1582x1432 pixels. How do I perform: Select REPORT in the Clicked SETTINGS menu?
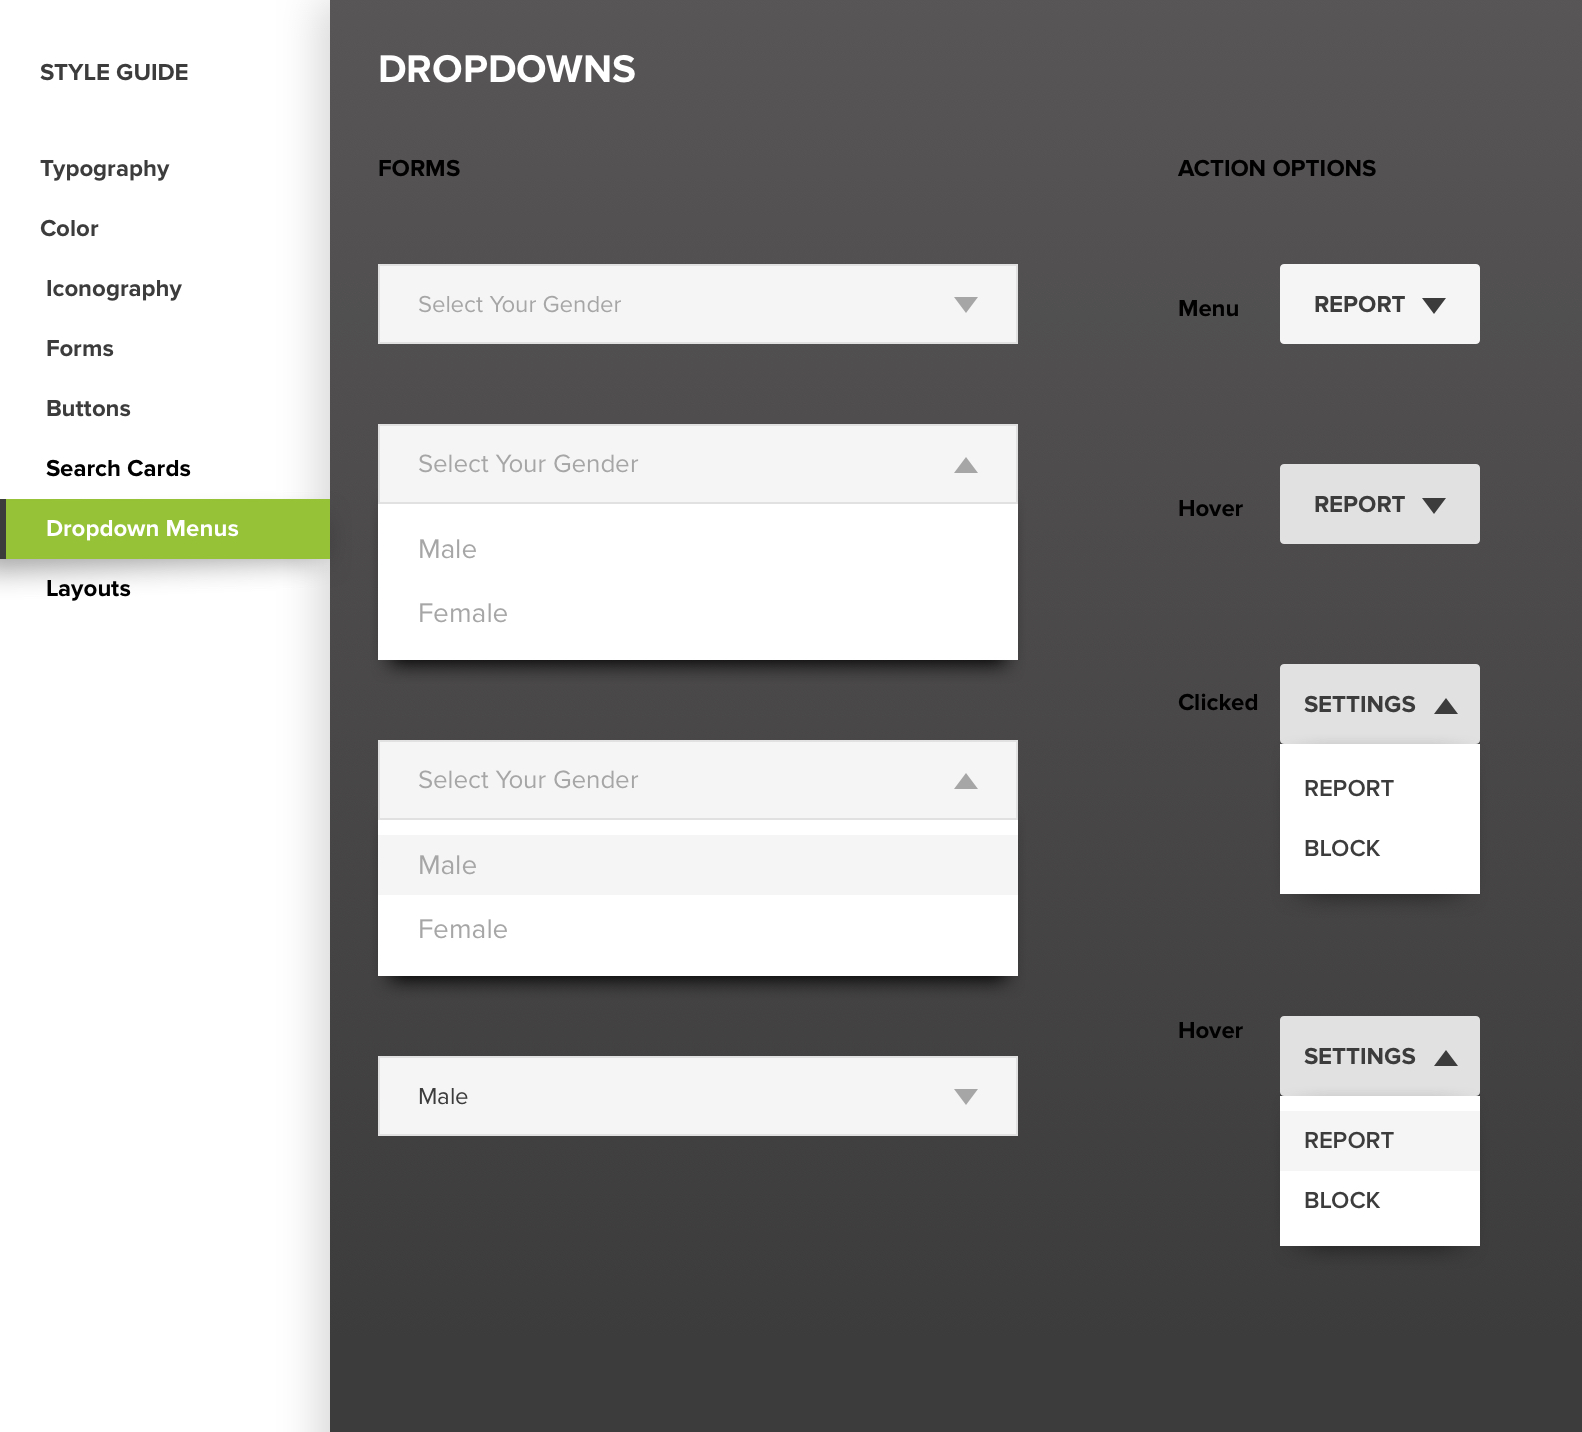1380,788
